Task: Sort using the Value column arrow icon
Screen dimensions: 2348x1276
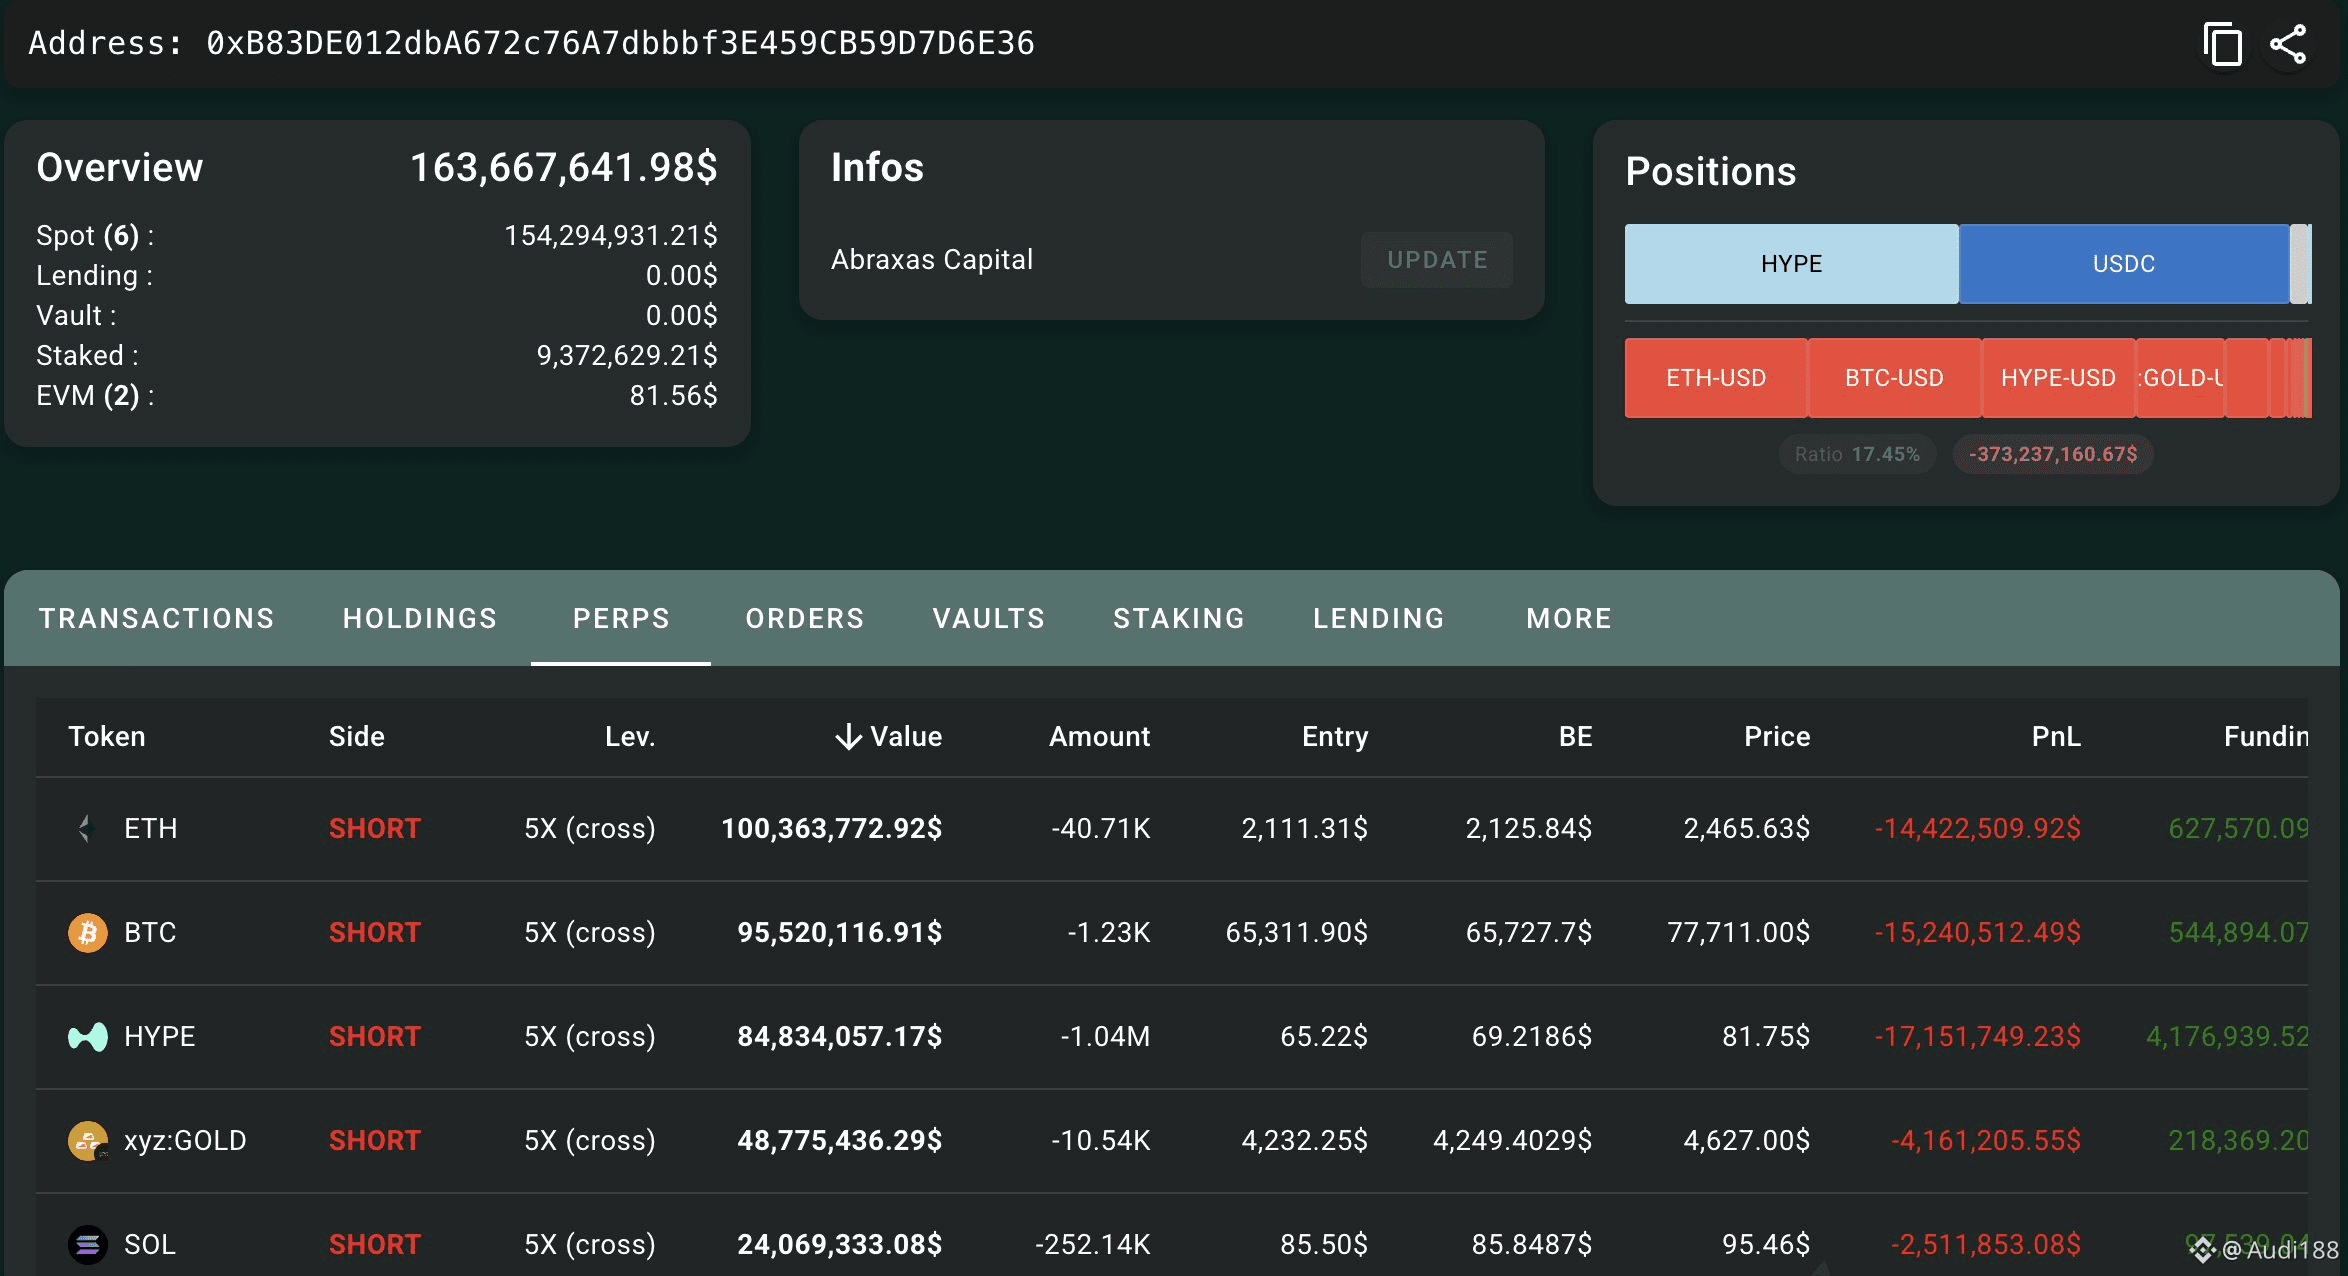Action: pos(848,737)
